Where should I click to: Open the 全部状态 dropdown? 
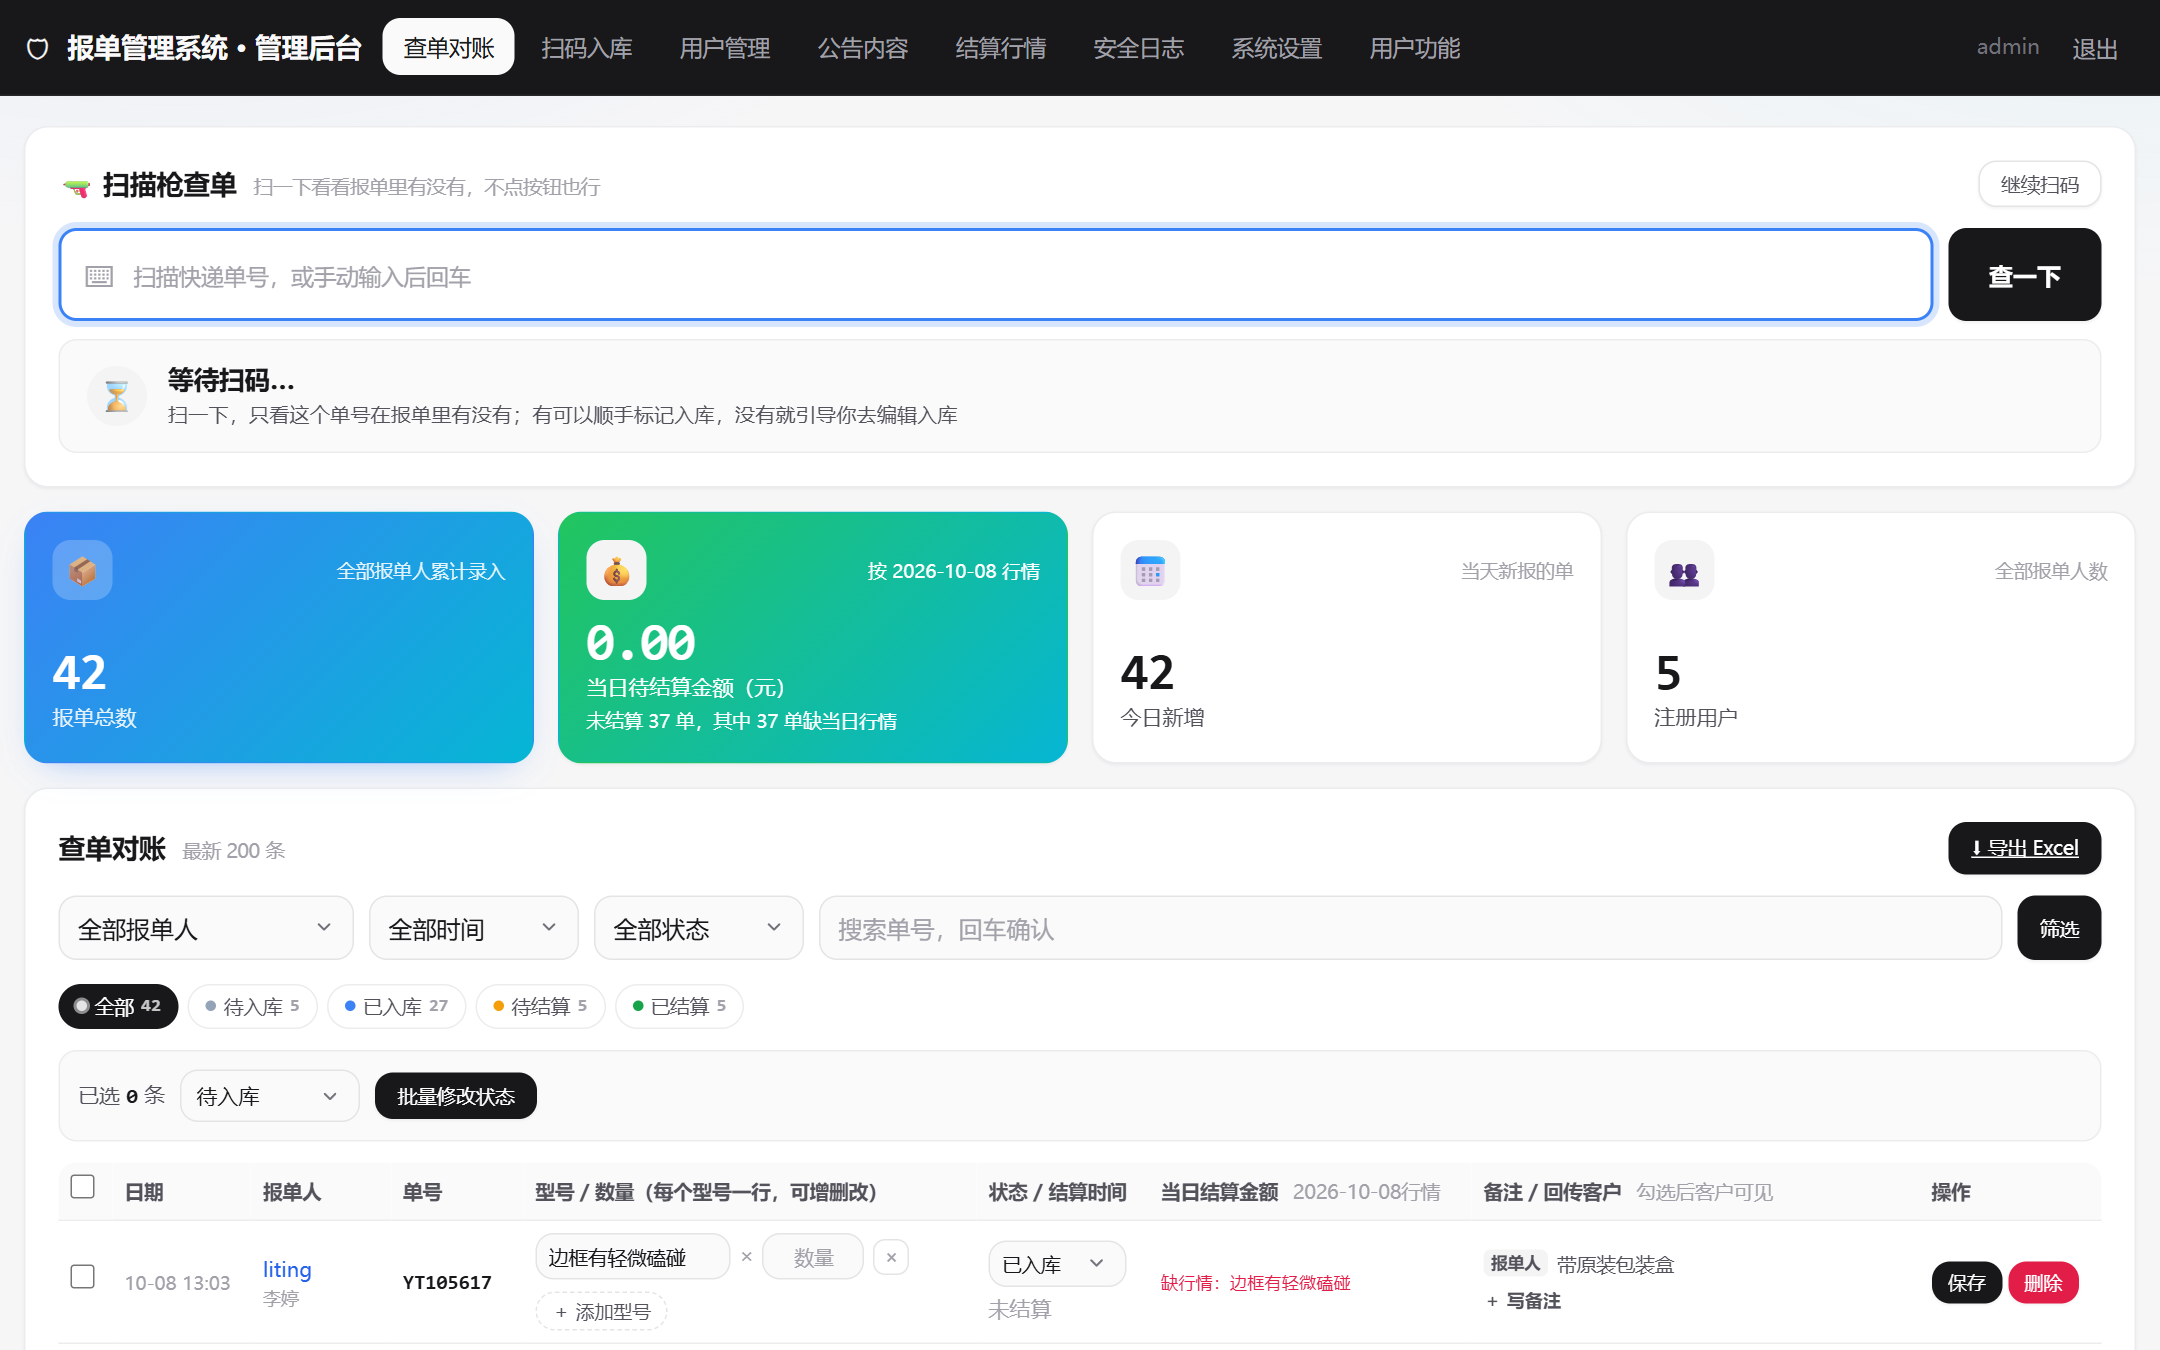[699, 928]
